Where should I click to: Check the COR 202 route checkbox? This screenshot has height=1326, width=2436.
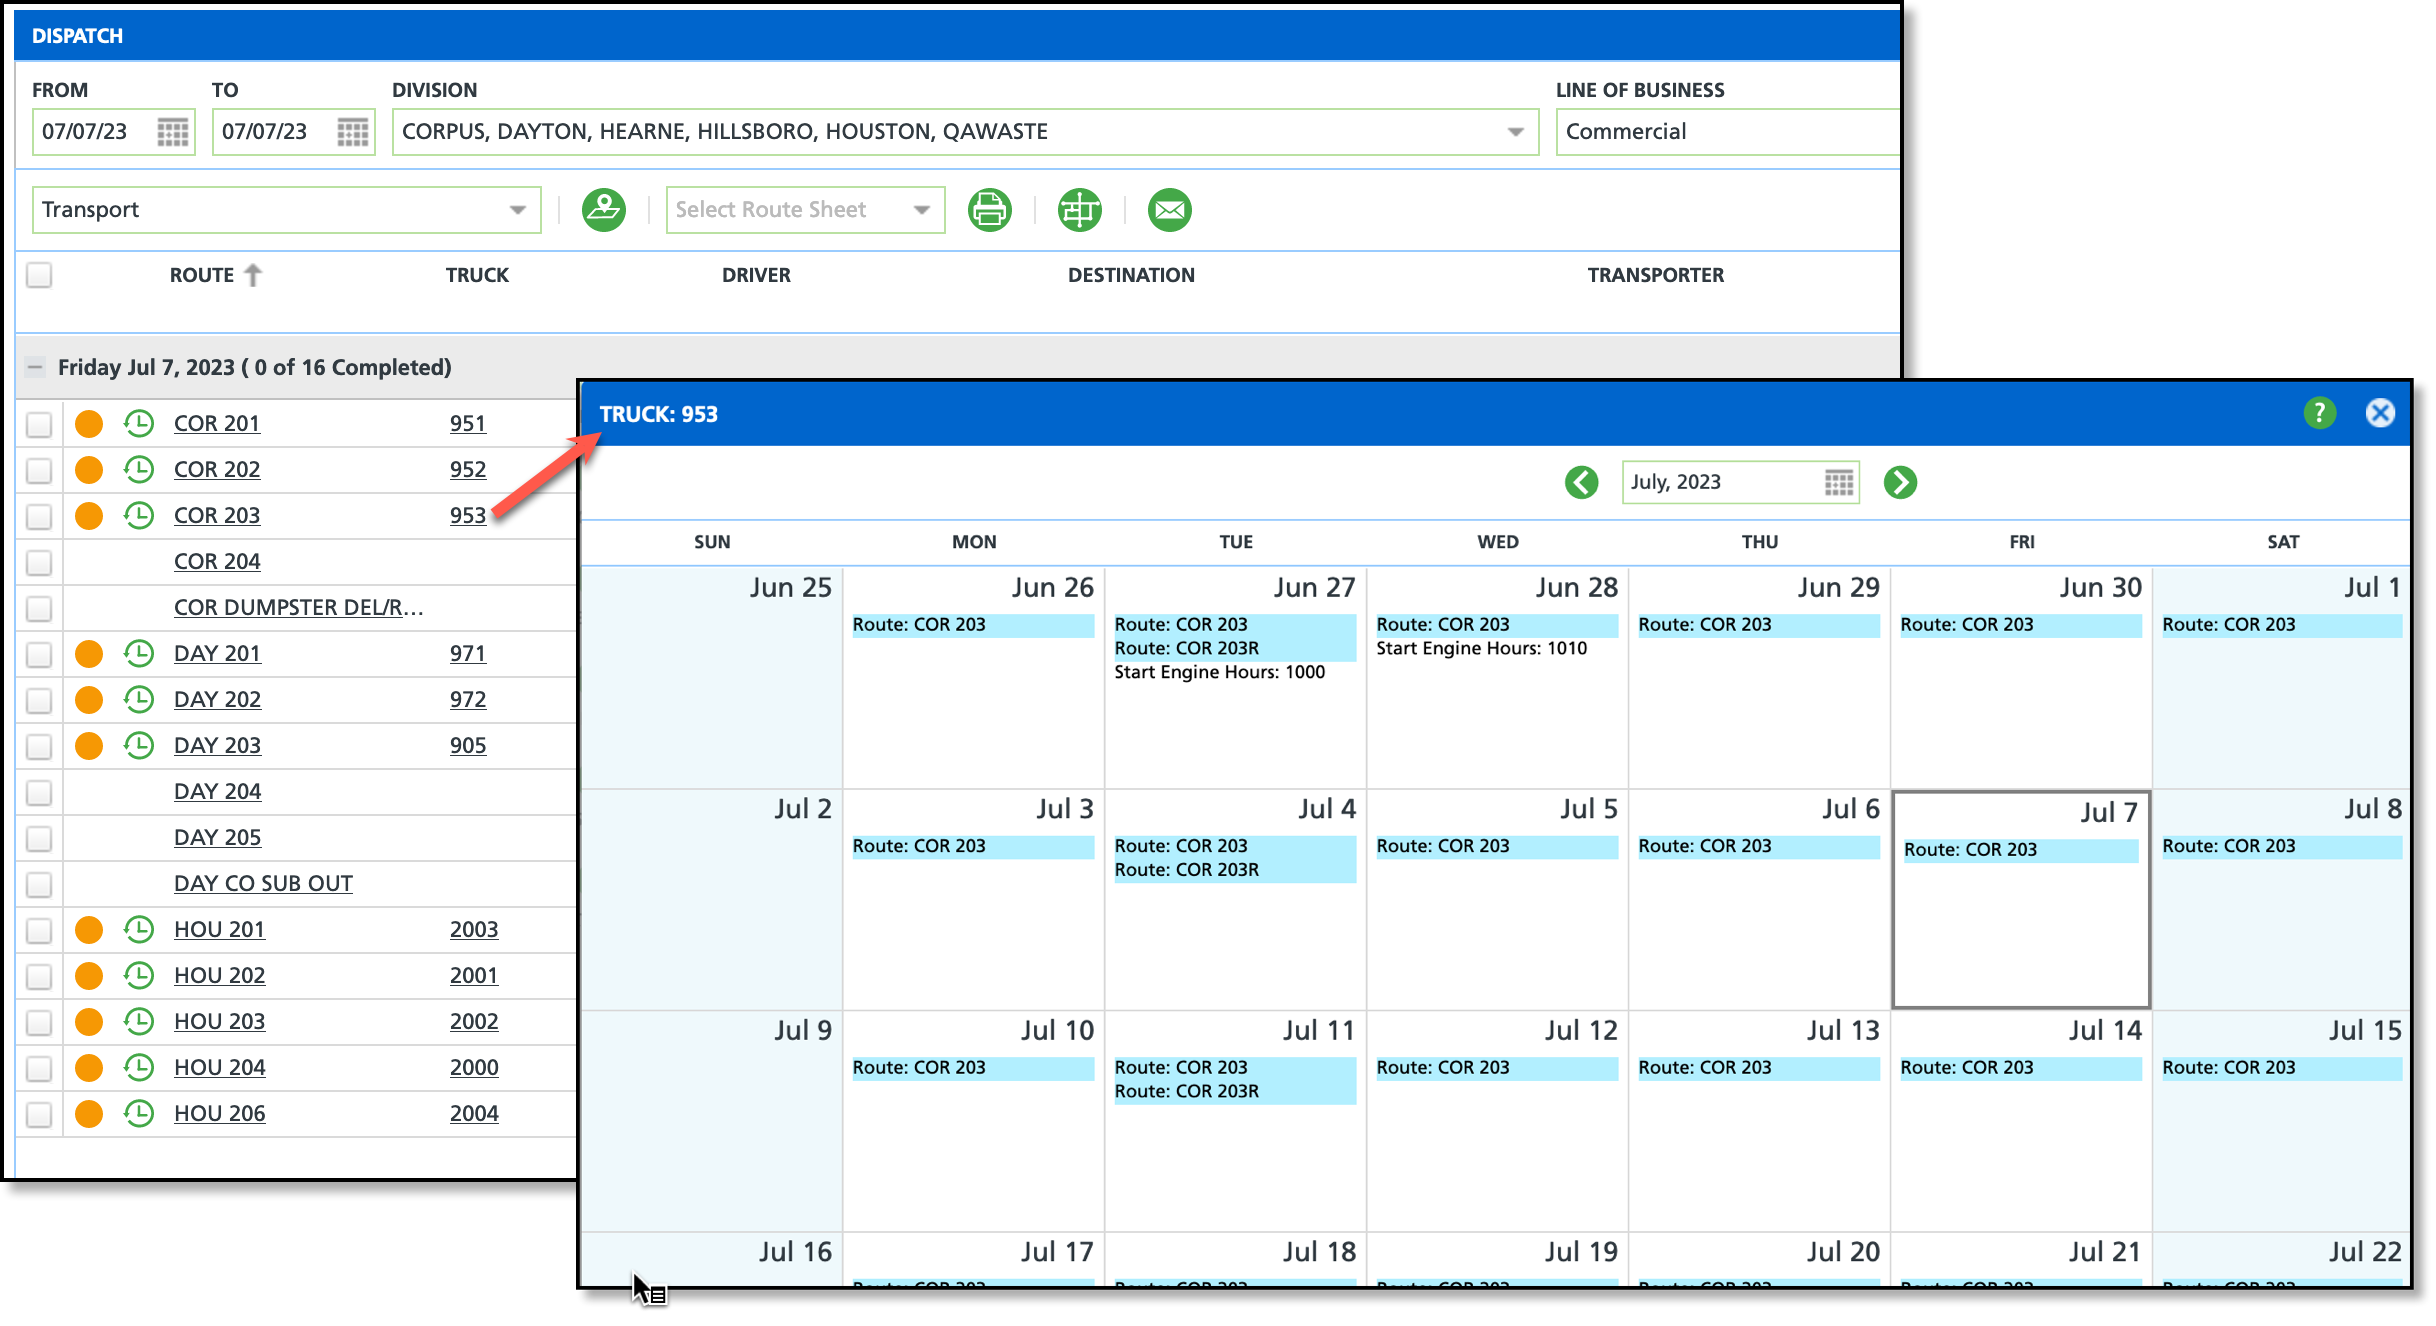pos(39,470)
